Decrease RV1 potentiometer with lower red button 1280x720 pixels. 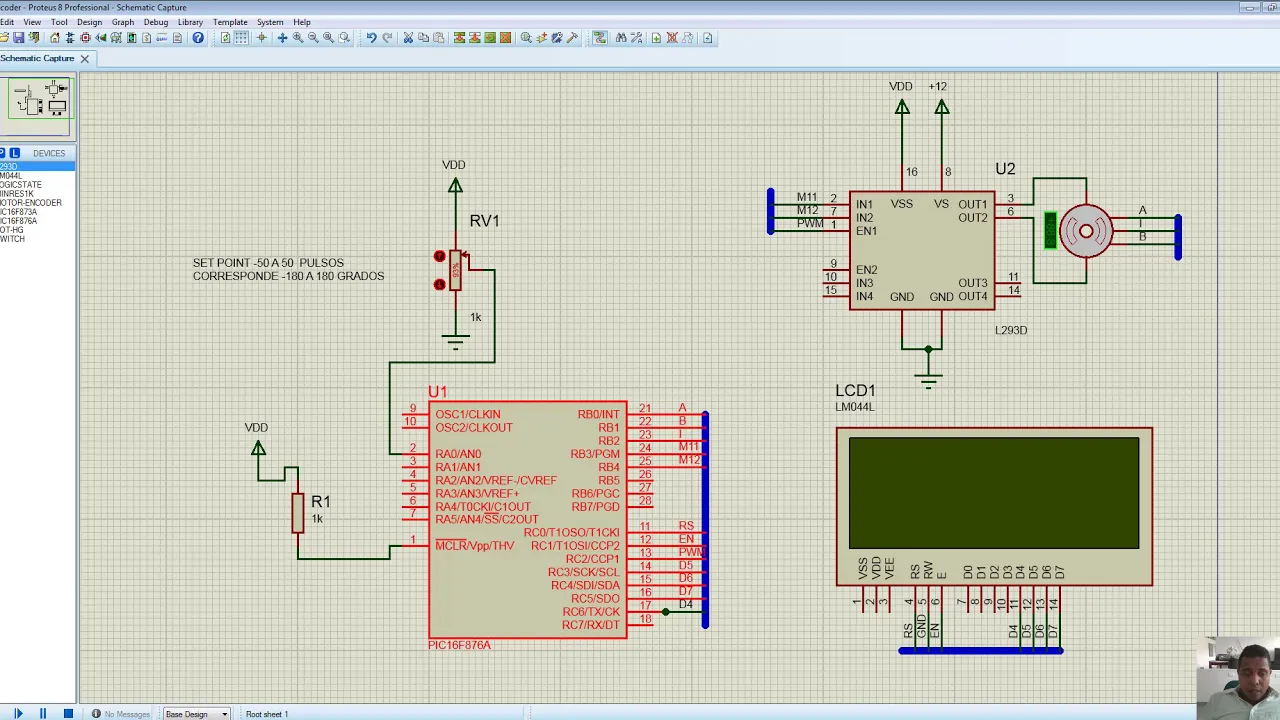click(439, 285)
